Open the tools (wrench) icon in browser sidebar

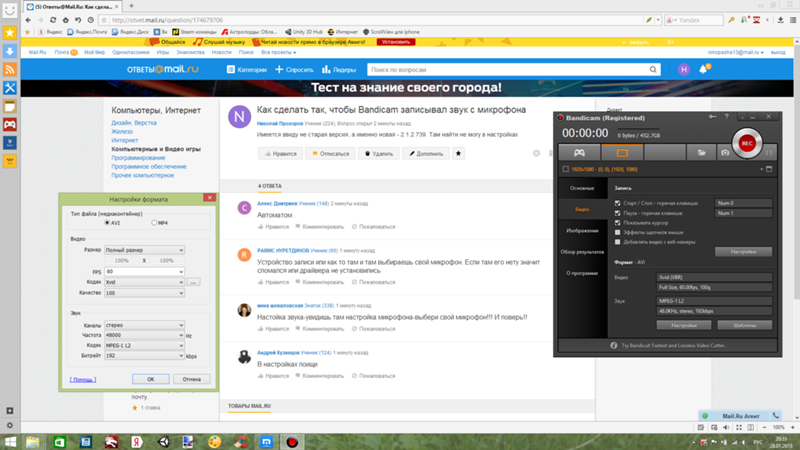(x=10, y=88)
